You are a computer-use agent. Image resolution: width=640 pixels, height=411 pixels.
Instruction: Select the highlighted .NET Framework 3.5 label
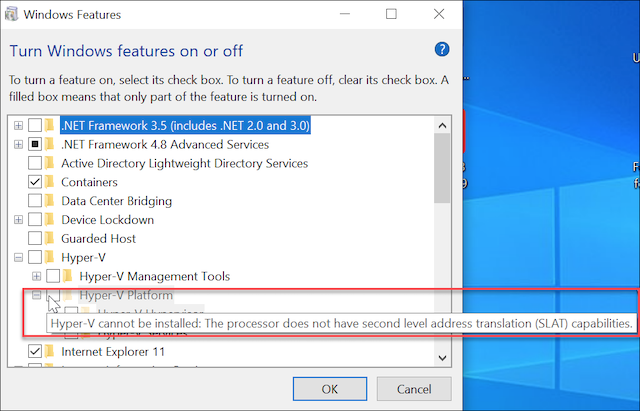[185, 125]
